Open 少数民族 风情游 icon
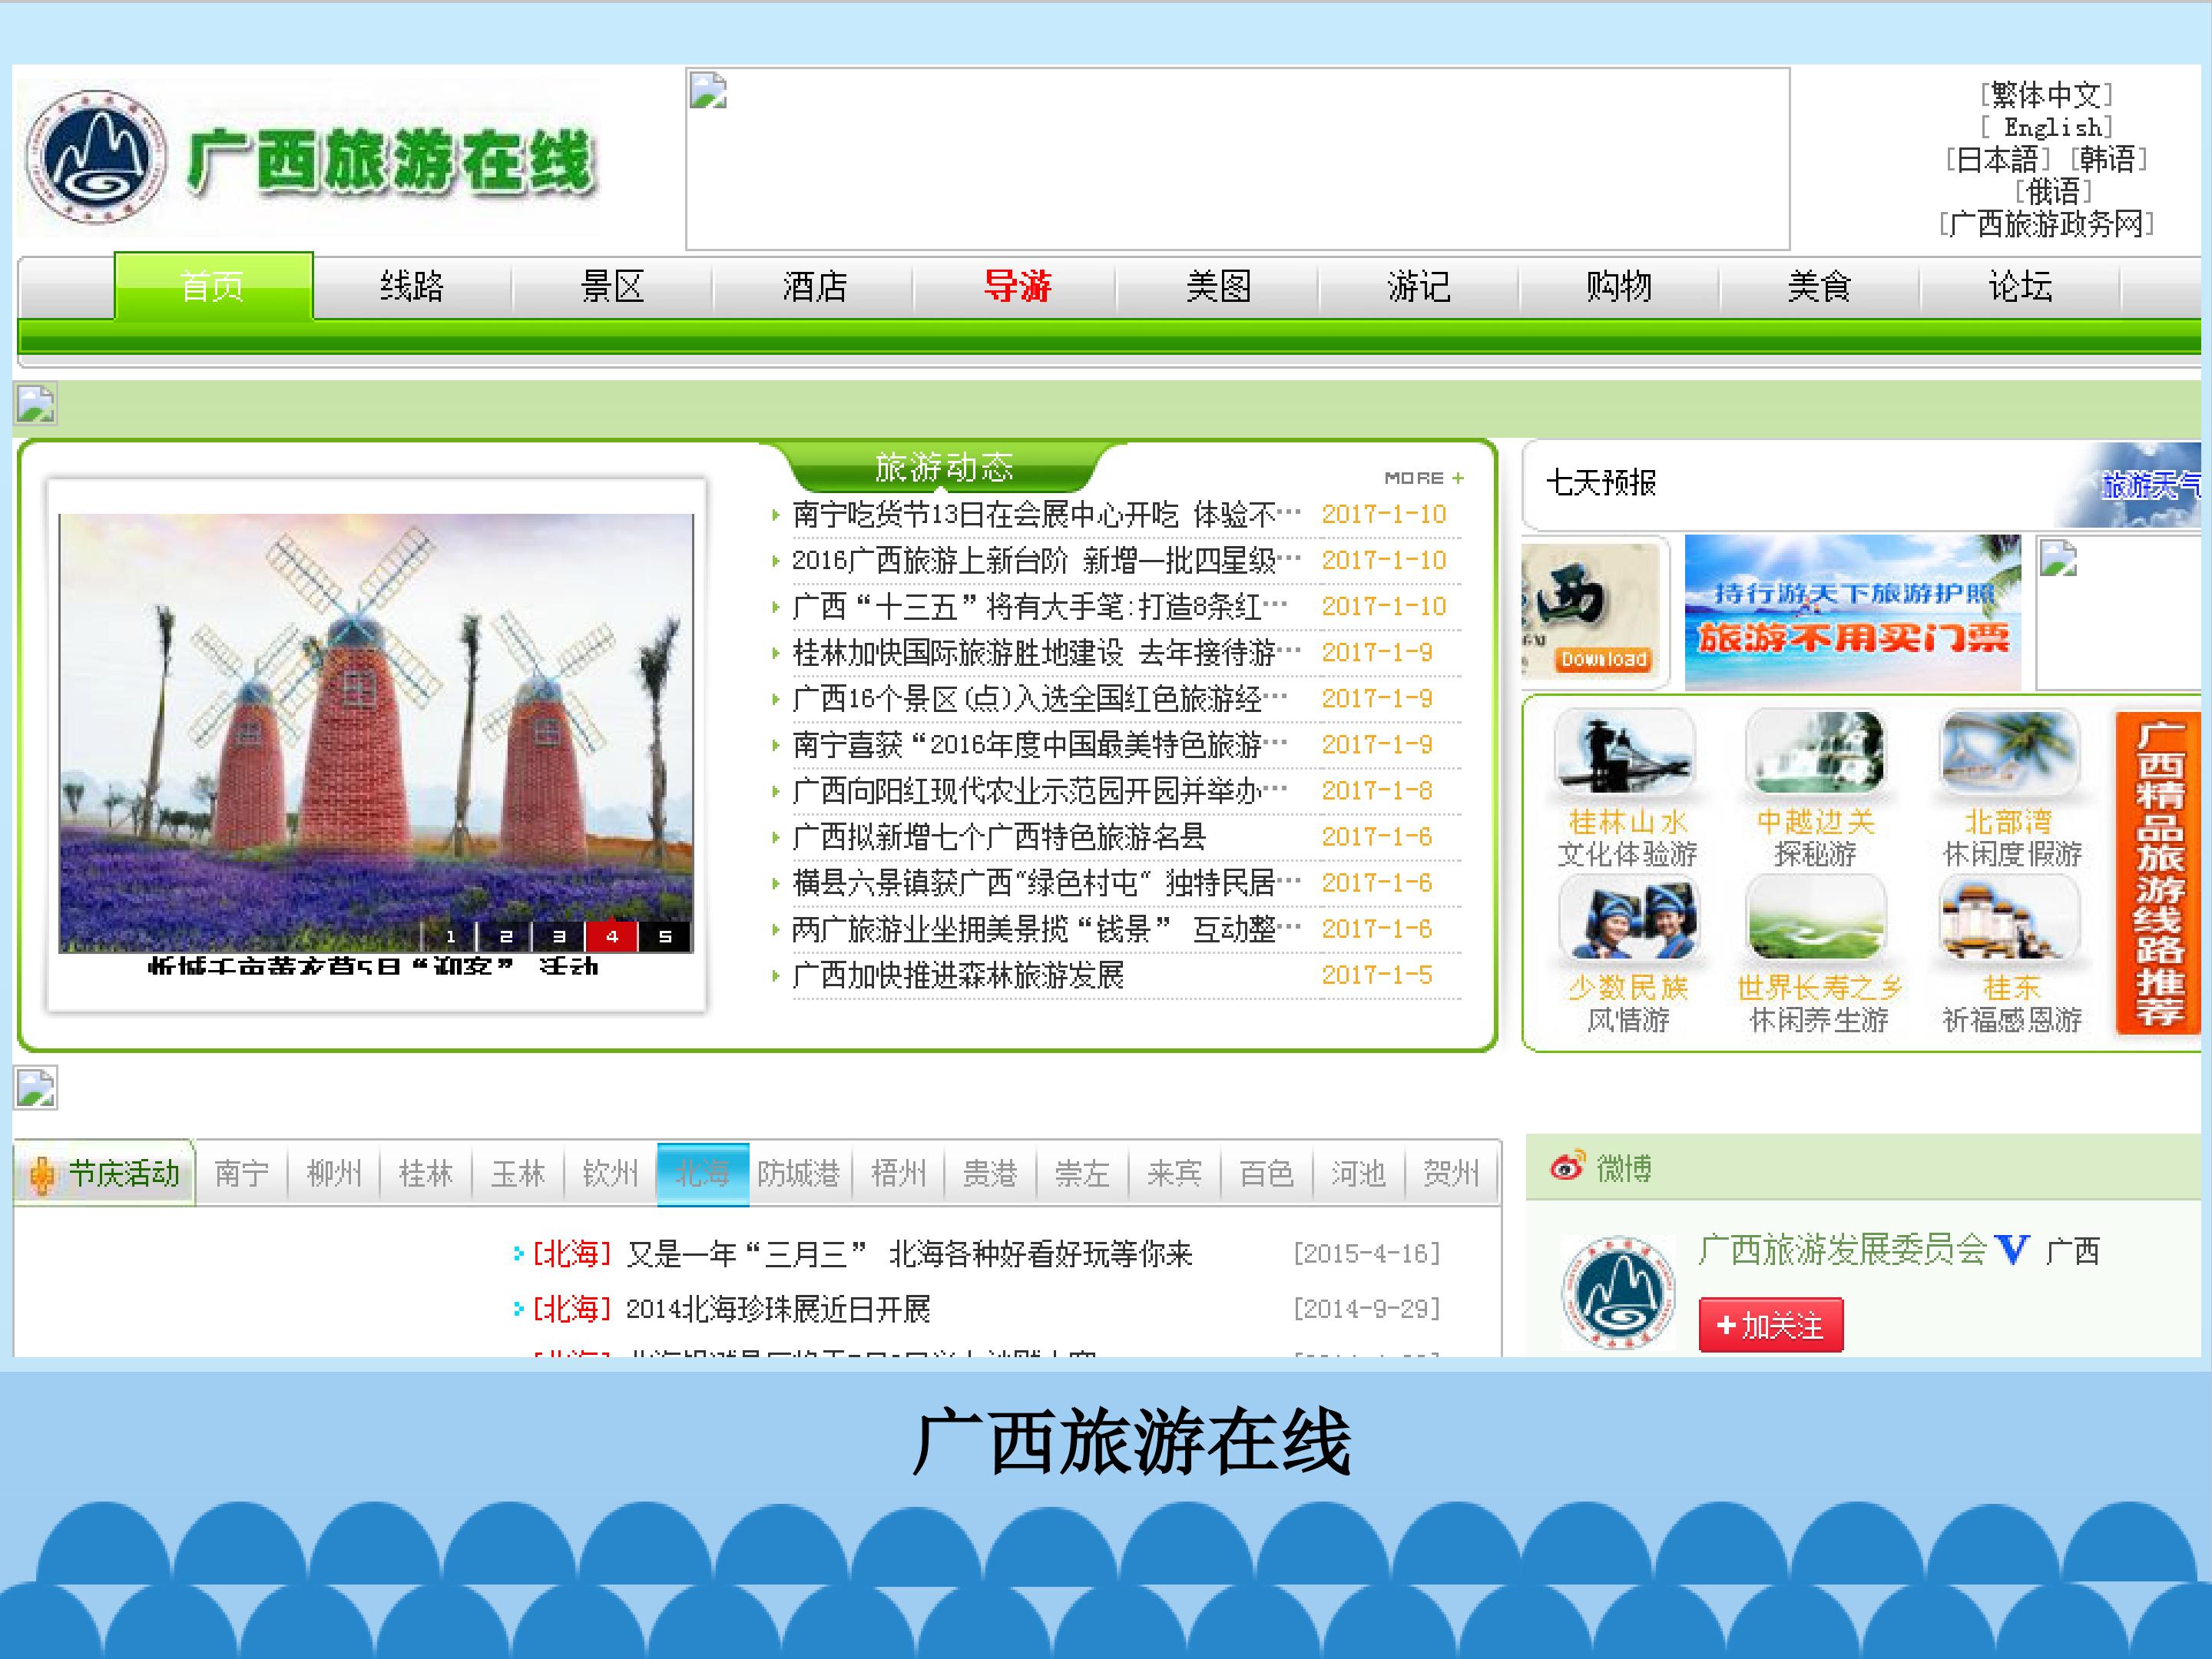 pos(1628,918)
